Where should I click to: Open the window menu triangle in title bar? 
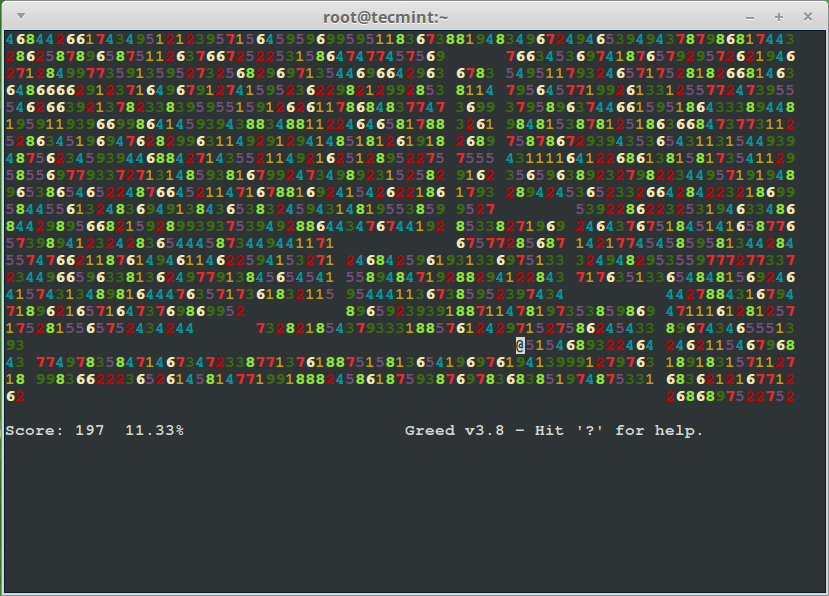[x=21, y=16]
